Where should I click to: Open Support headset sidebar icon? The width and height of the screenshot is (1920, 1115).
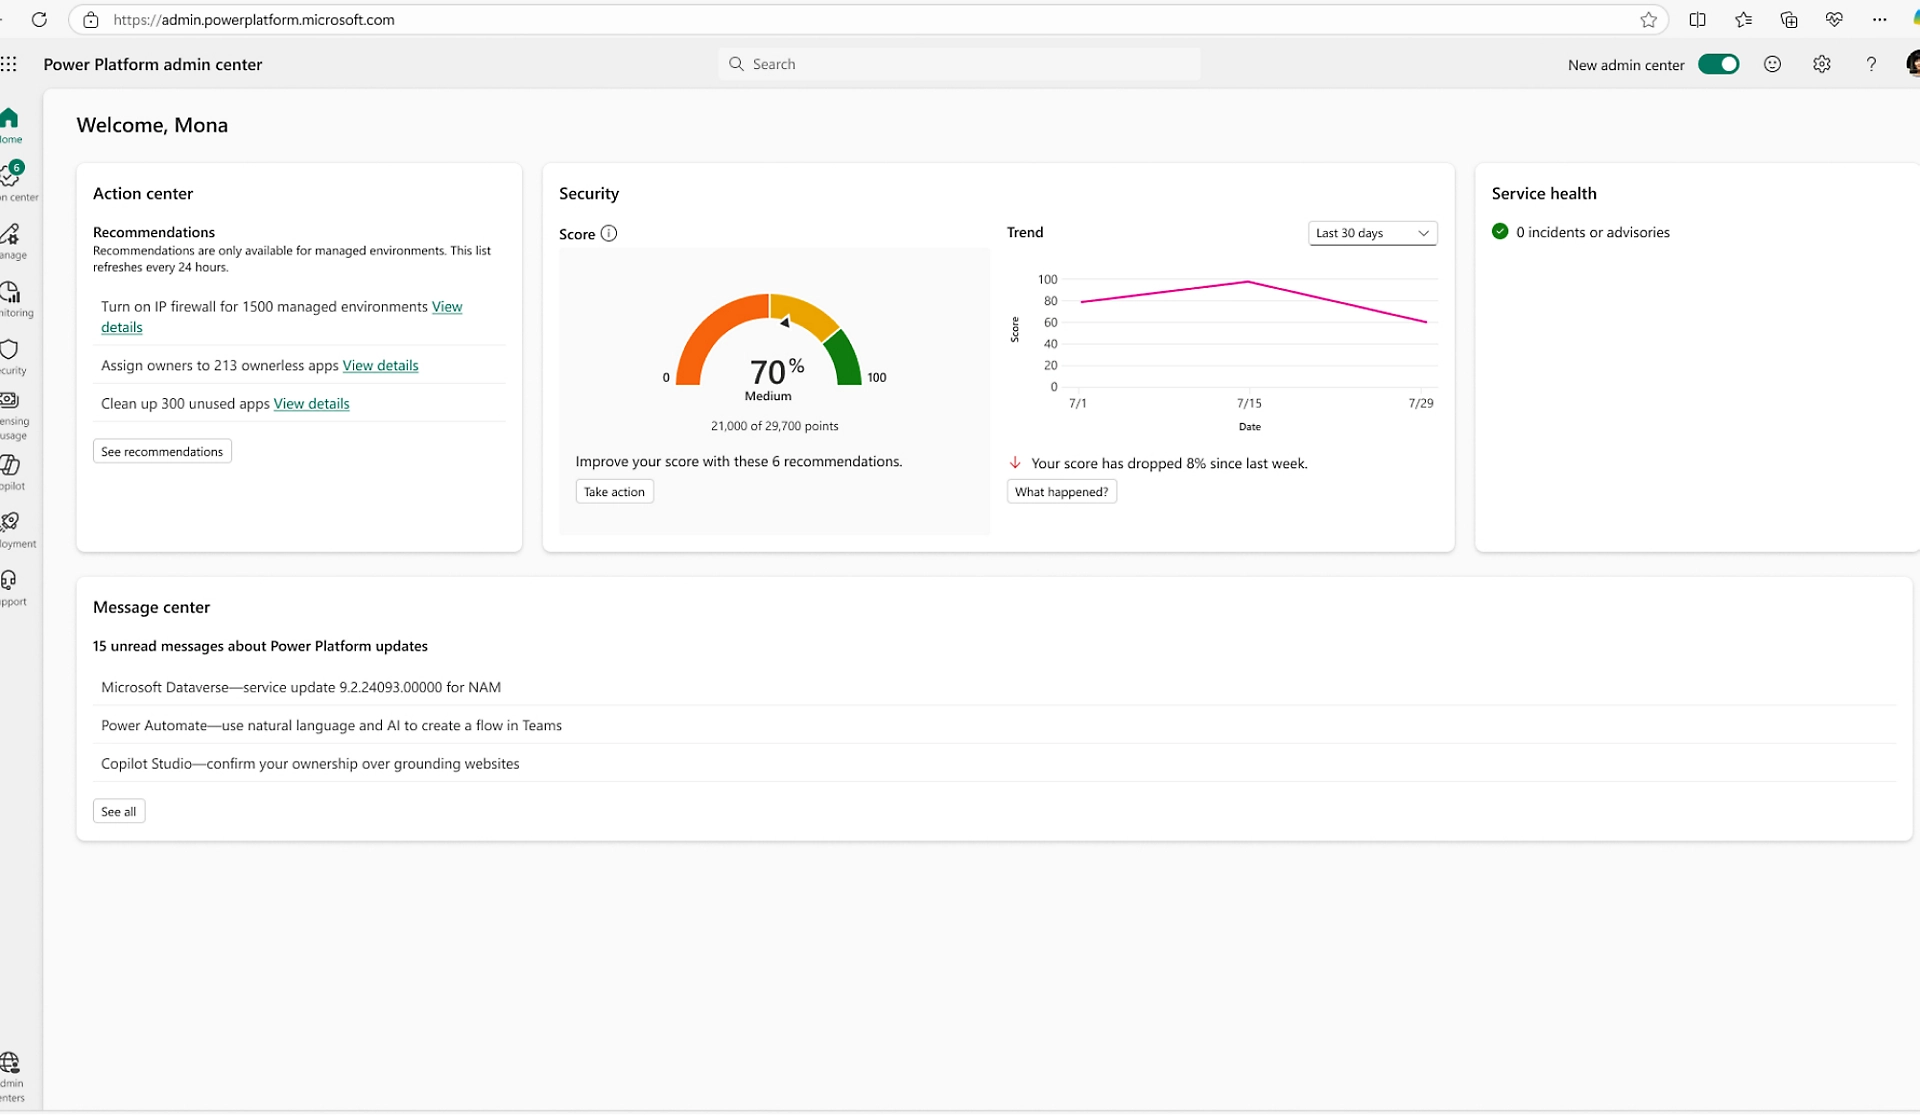[10, 582]
